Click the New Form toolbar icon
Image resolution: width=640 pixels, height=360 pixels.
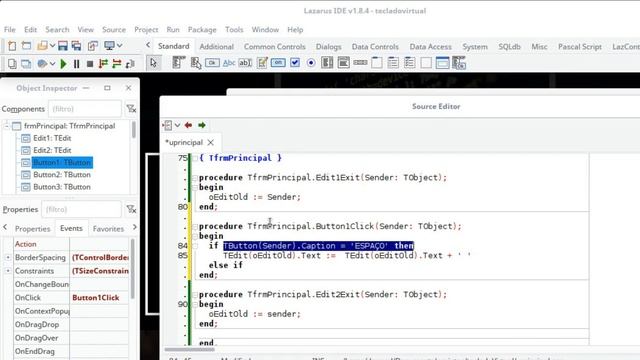(26, 46)
